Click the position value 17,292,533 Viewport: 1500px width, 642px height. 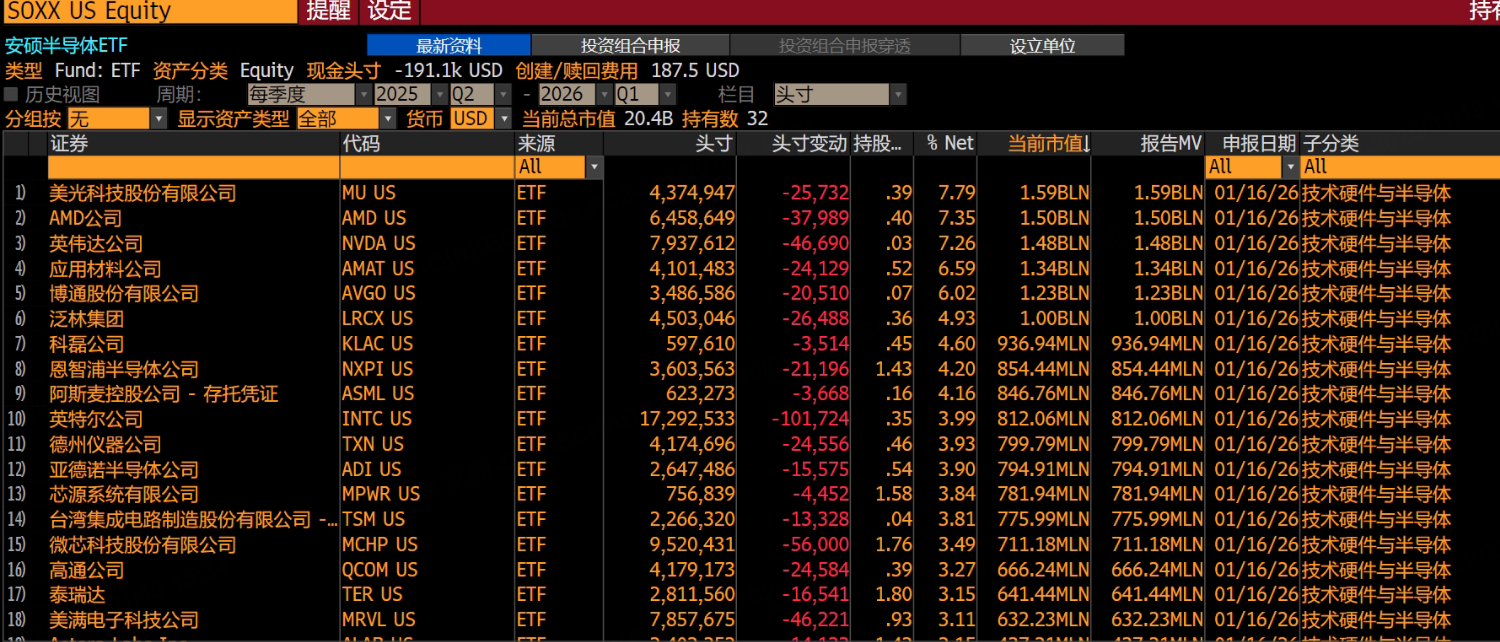(x=687, y=419)
